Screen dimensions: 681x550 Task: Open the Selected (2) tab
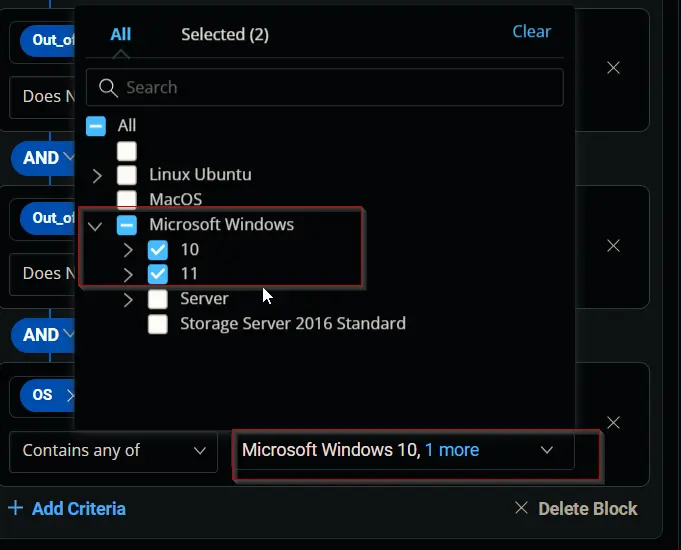point(225,34)
